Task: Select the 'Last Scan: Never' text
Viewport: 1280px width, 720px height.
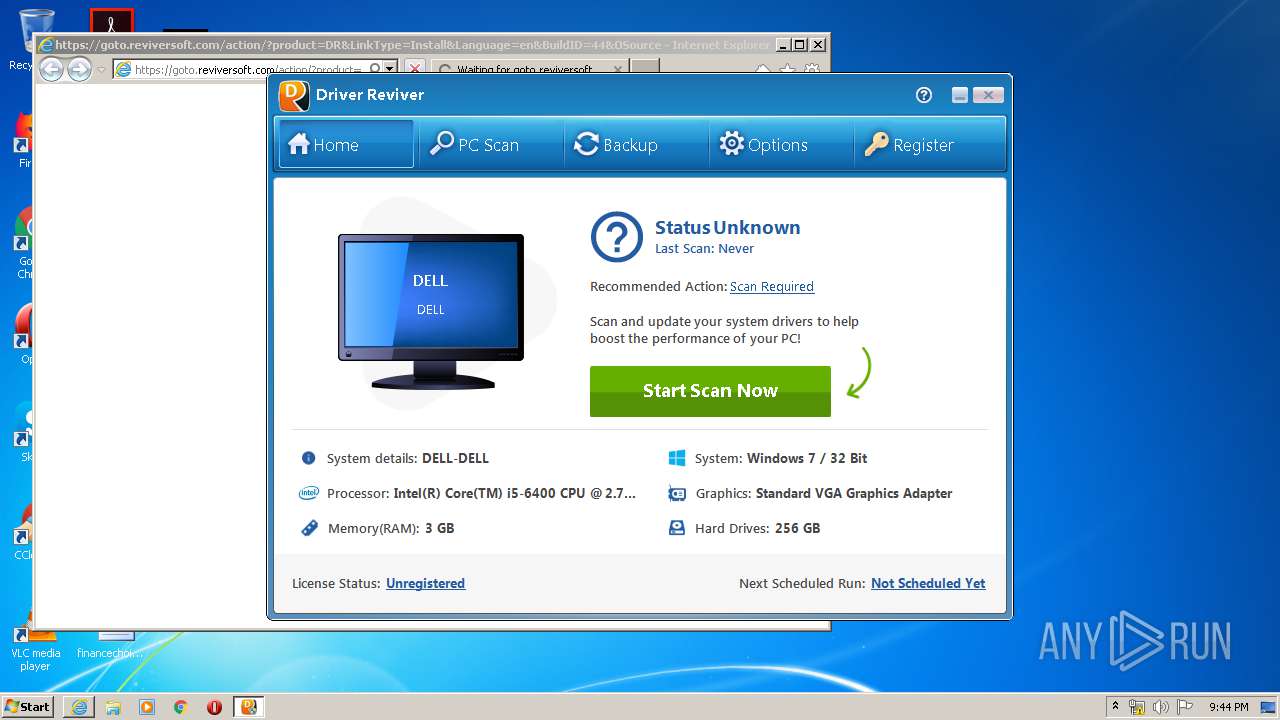Action: pyautogui.click(x=705, y=249)
